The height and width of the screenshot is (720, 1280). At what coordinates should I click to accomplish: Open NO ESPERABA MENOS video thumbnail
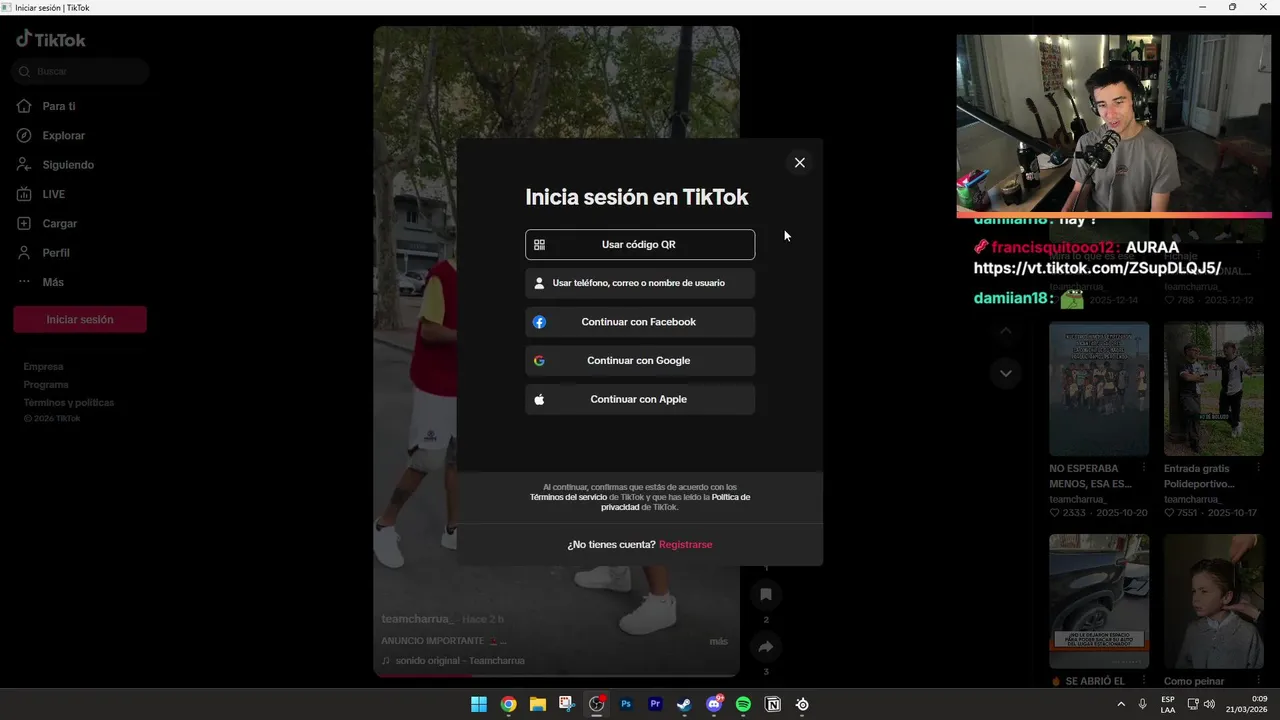[x=1099, y=389]
